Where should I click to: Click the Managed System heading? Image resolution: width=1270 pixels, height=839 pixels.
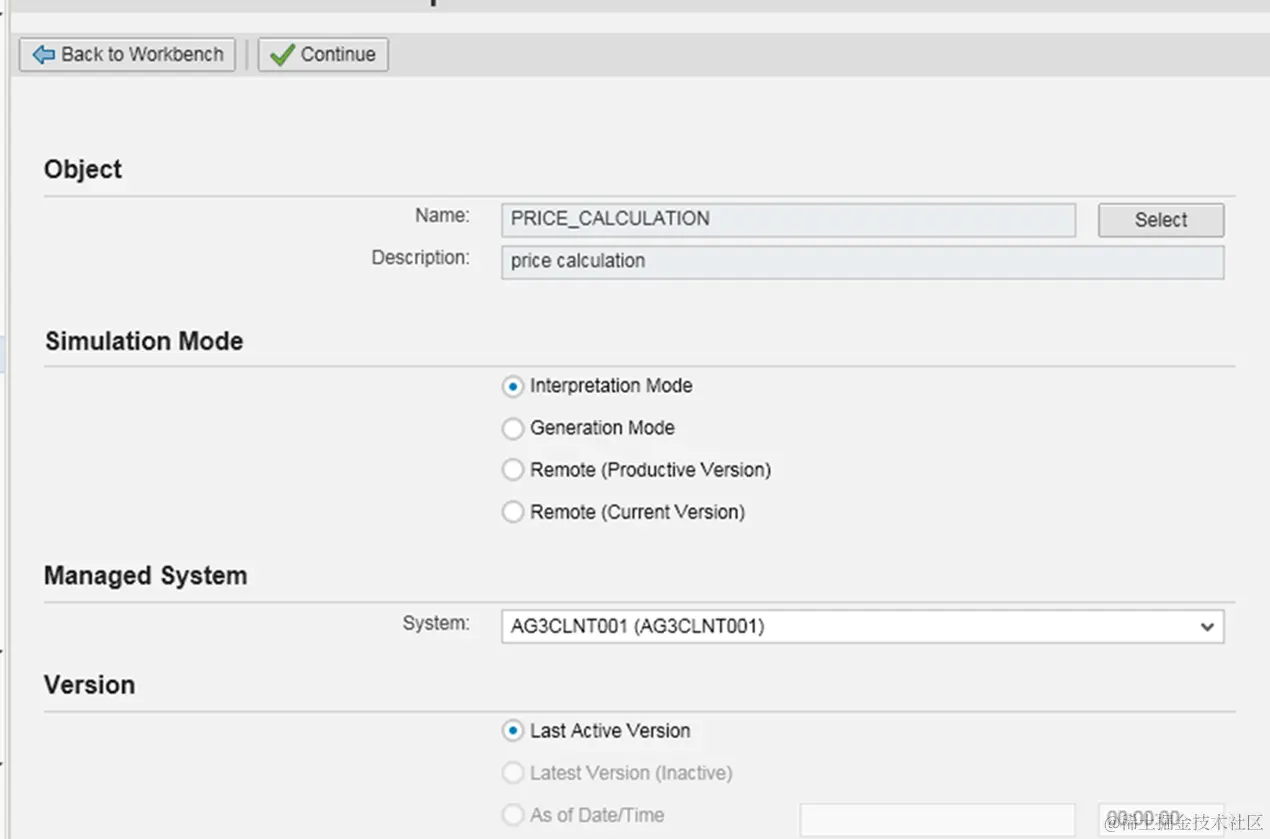(x=146, y=576)
